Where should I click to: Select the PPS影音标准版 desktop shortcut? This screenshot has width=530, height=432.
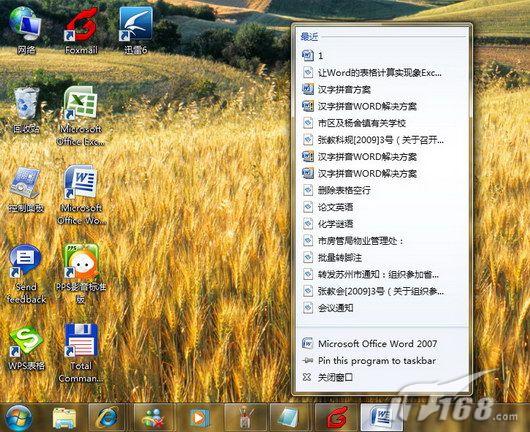tap(81, 274)
